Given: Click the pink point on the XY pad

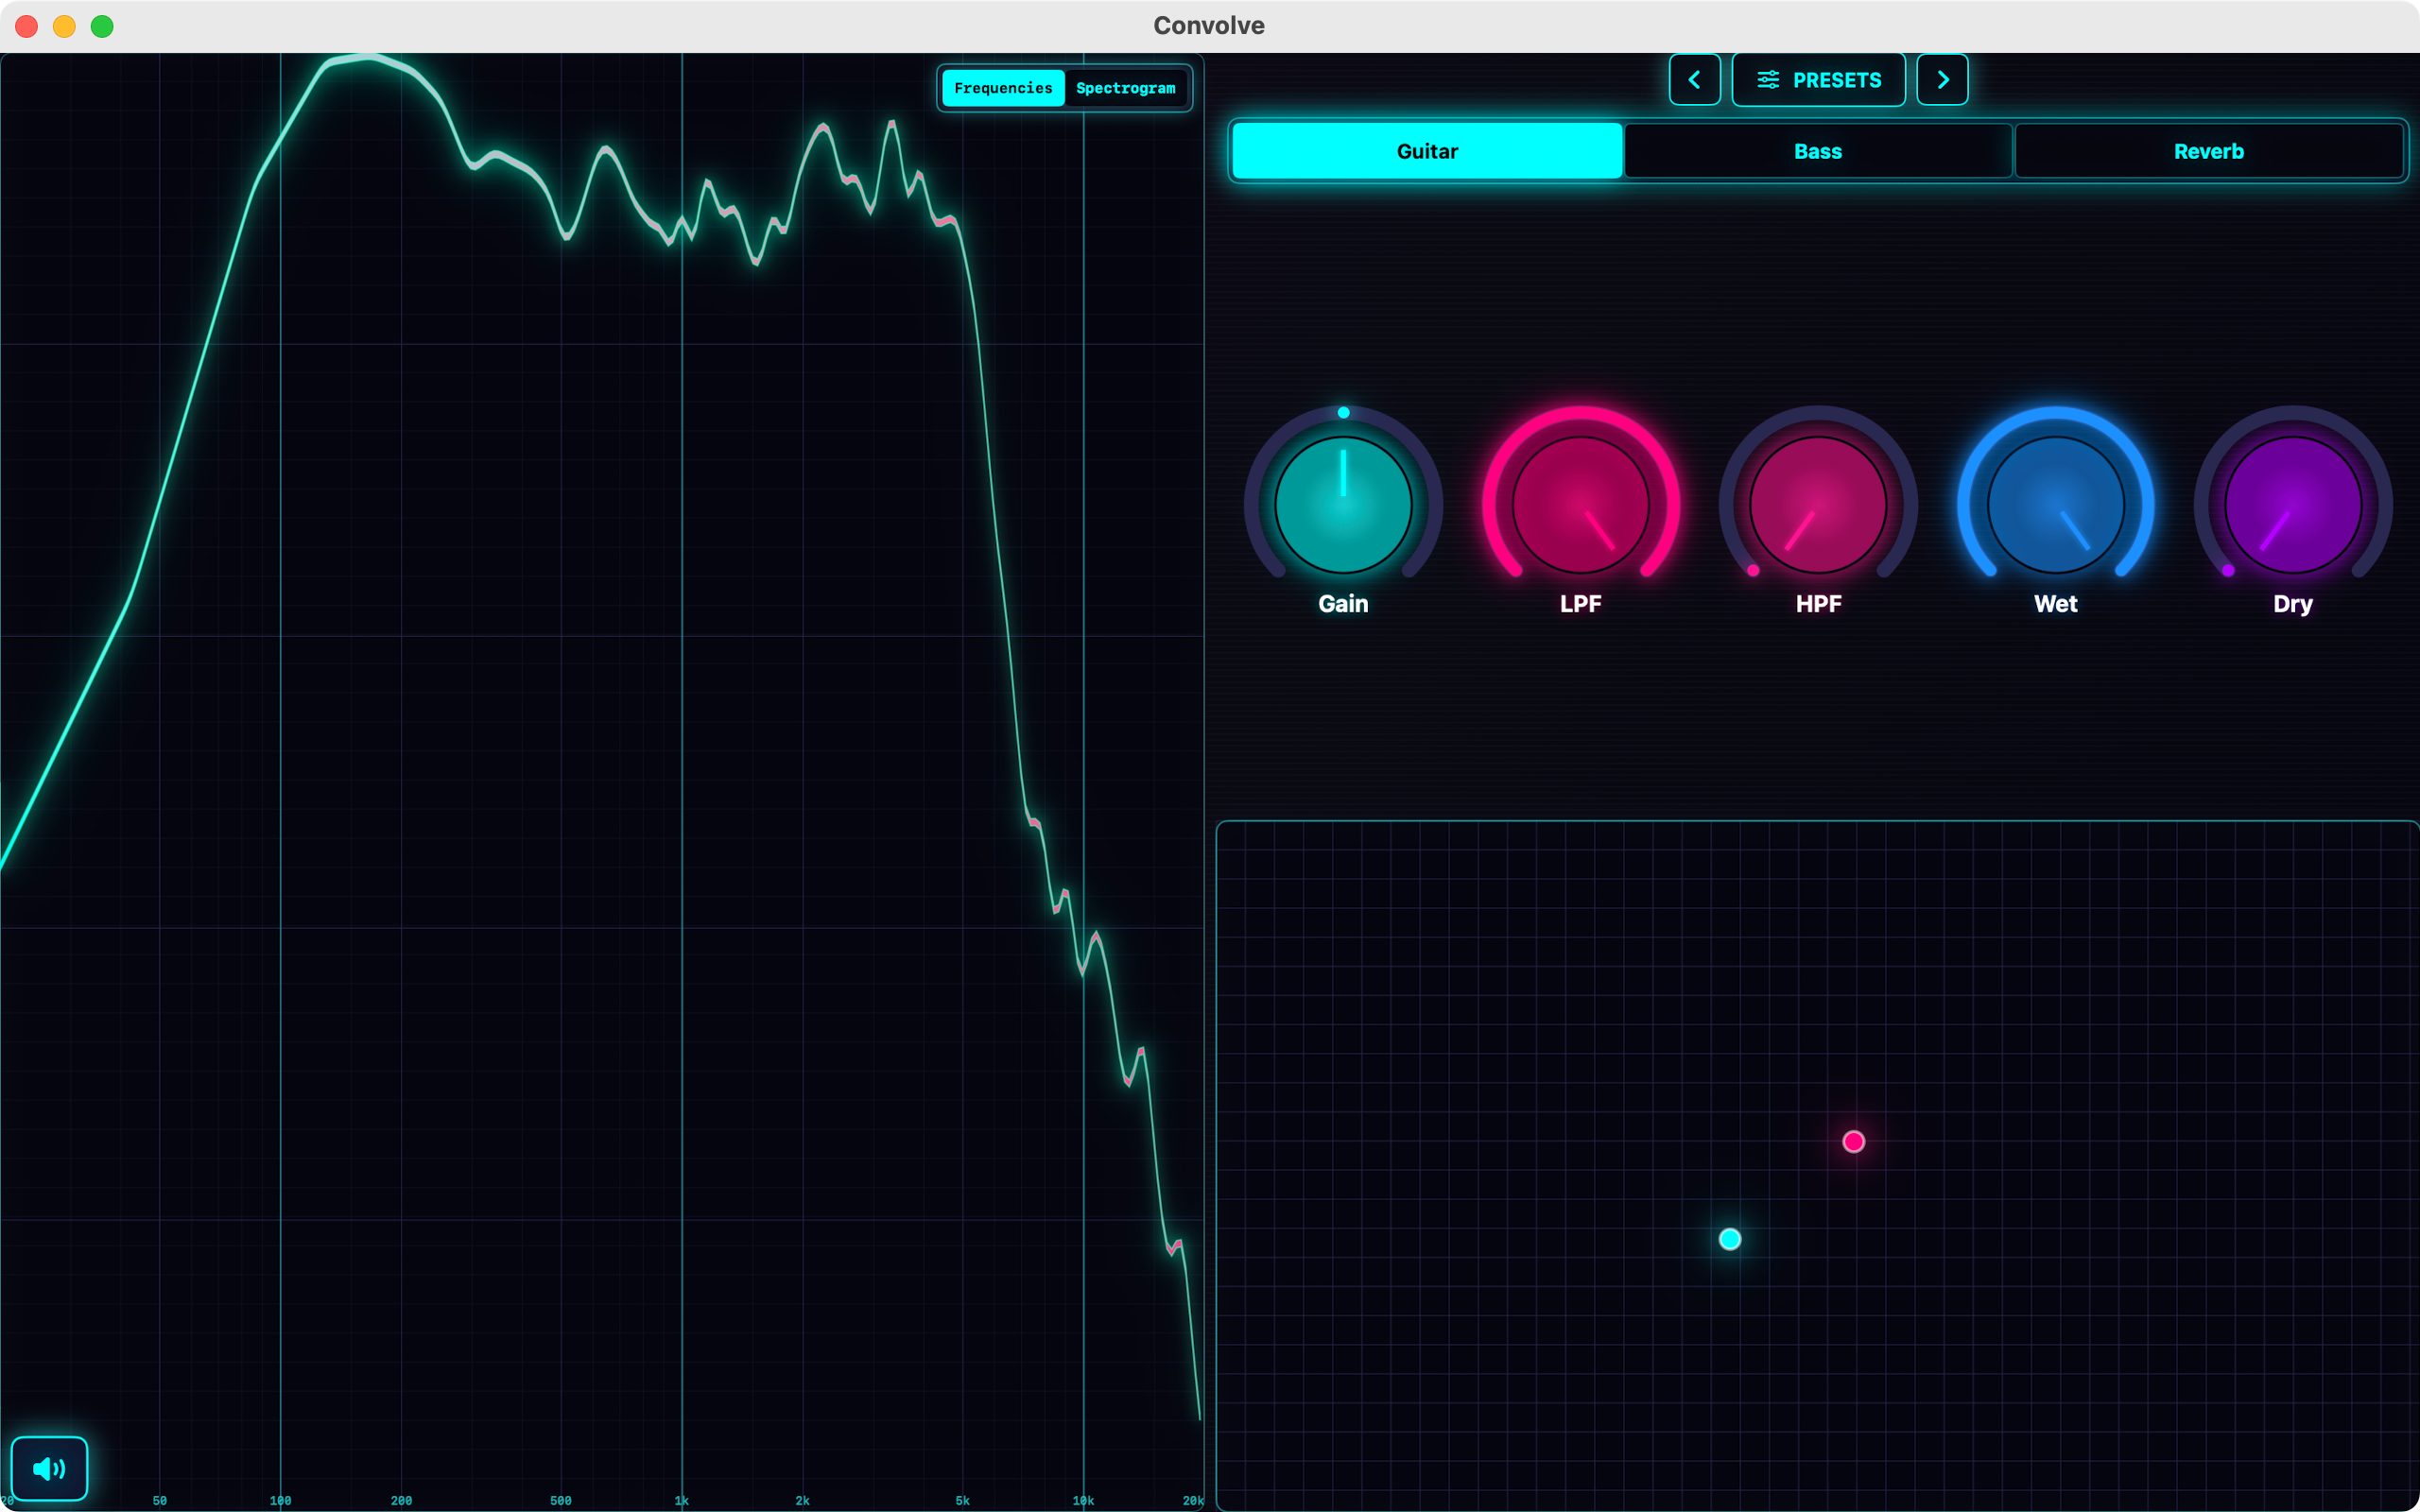Looking at the screenshot, I should [x=1853, y=1141].
